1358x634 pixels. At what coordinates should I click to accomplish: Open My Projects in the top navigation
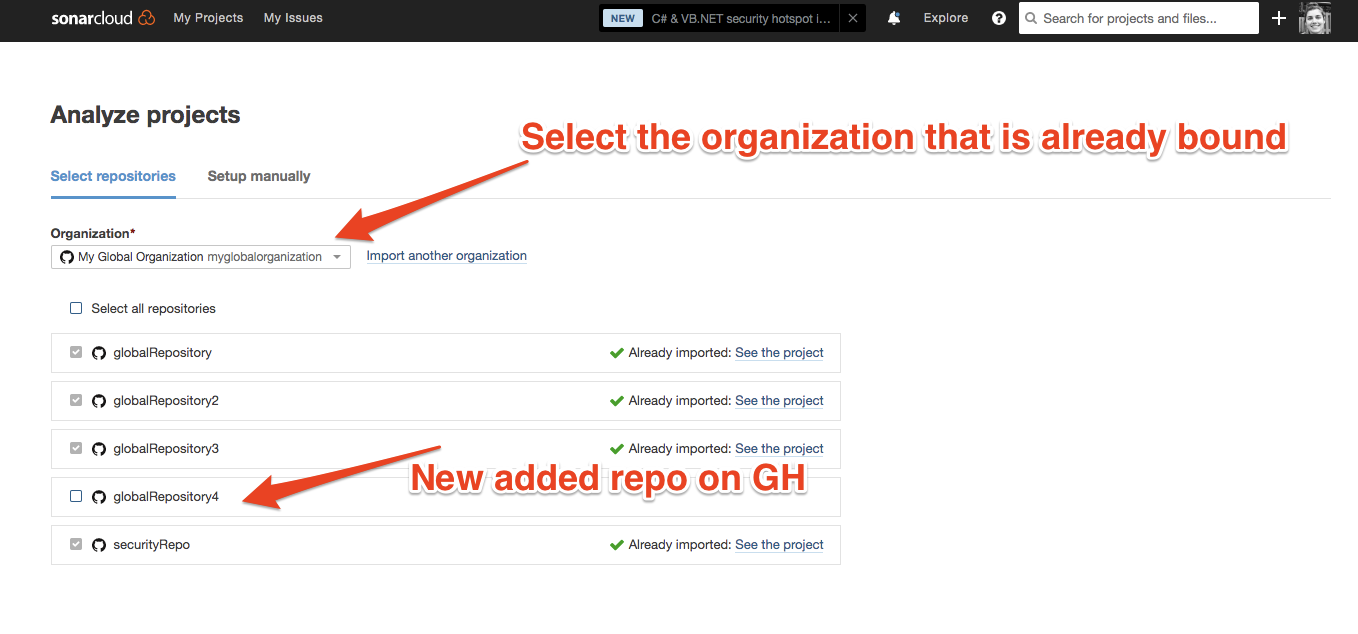pos(208,18)
